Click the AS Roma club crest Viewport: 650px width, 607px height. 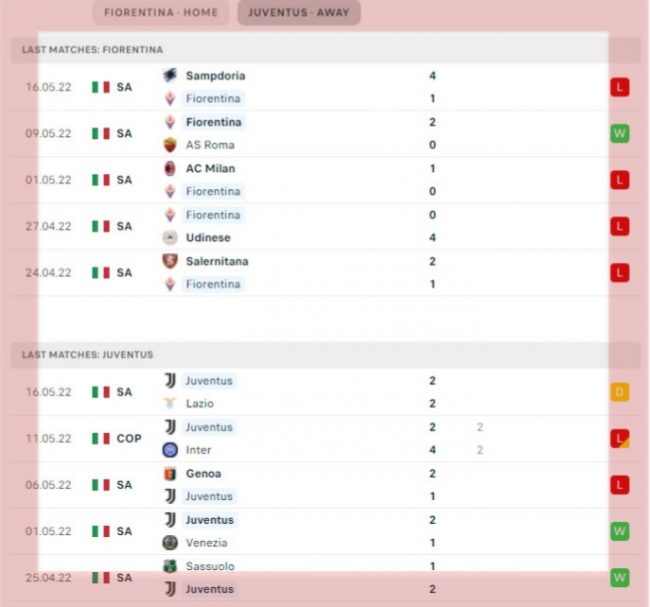pos(170,145)
